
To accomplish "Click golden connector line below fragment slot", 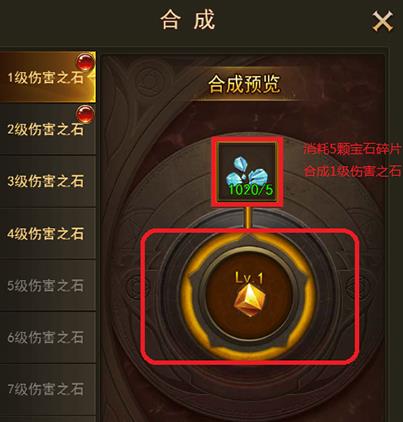I will 248,217.
